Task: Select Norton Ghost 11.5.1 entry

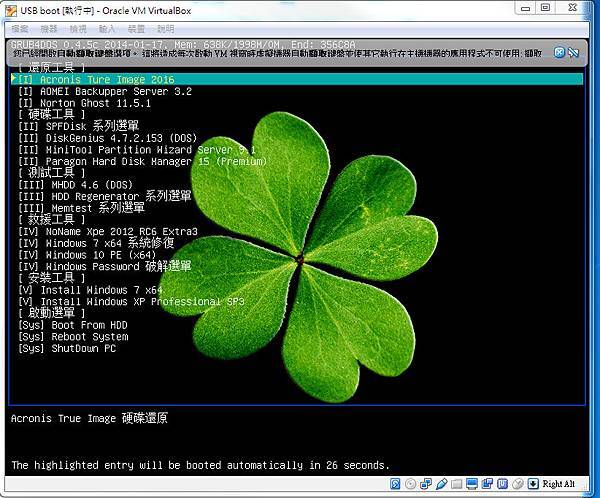Action: tap(85, 103)
